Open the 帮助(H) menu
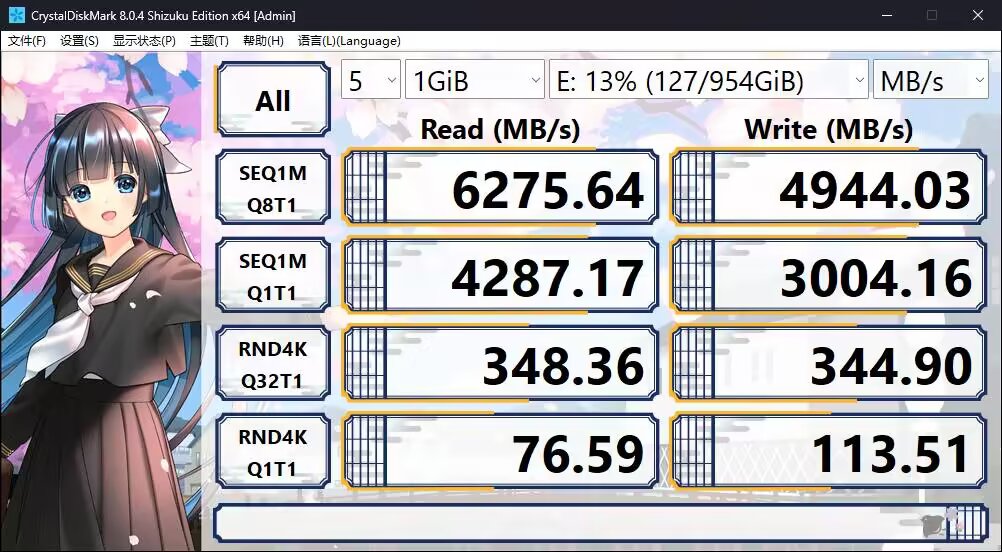The width and height of the screenshot is (1002, 552). 263,41
